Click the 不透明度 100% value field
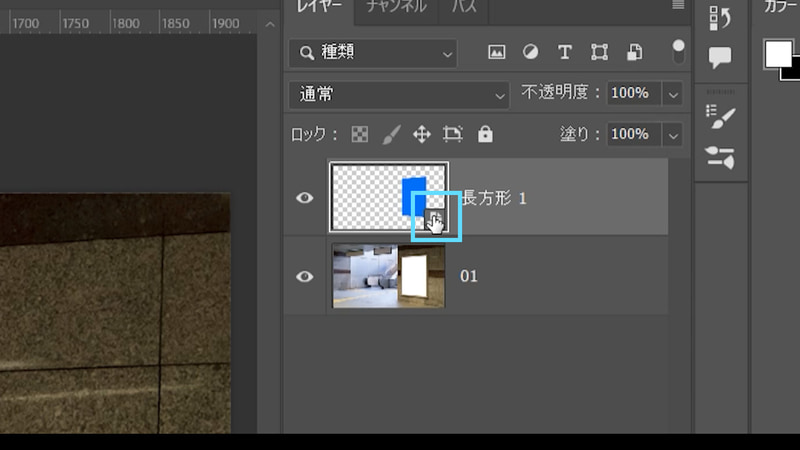 634,93
